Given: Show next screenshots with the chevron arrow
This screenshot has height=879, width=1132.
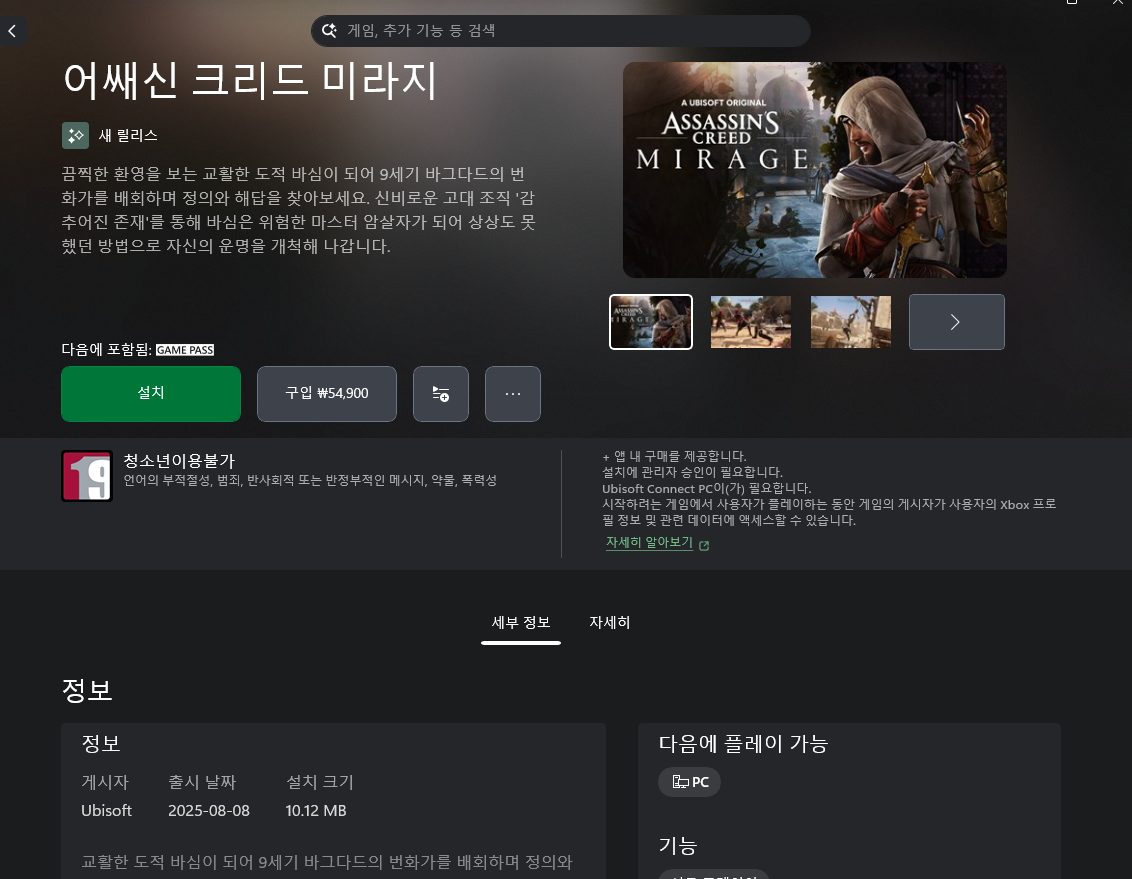Looking at the screenshot, I should [957, 322].
